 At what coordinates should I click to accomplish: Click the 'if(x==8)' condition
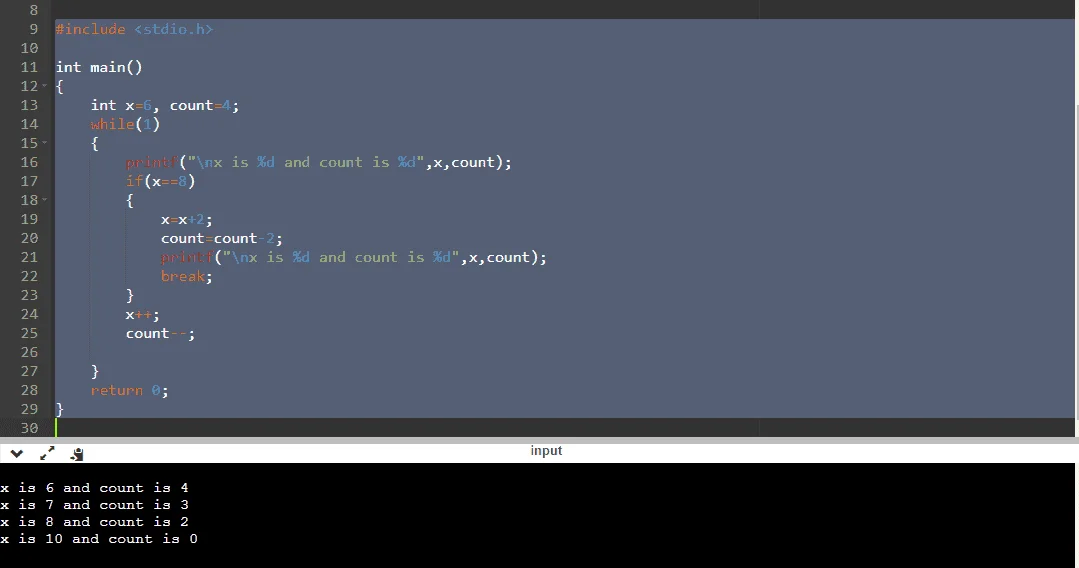(x=160, y=181)
